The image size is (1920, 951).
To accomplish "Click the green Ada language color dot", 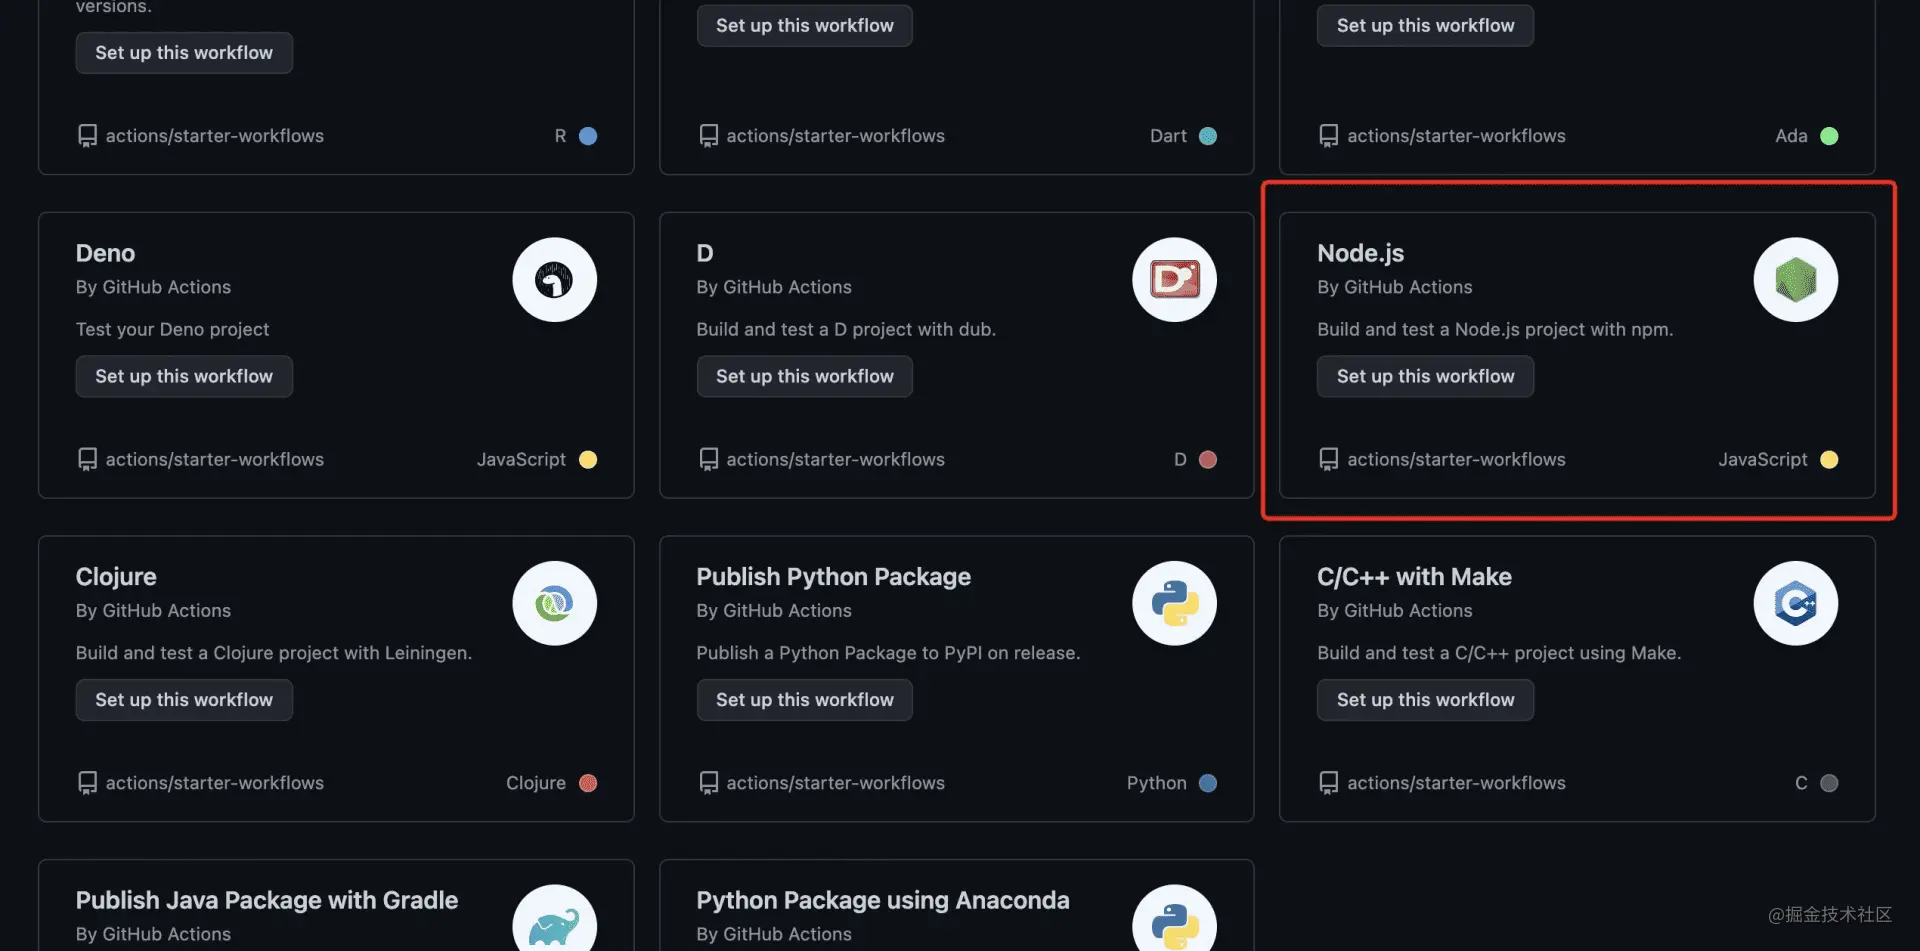I will pyautogui.click(x=1829, y=136).
